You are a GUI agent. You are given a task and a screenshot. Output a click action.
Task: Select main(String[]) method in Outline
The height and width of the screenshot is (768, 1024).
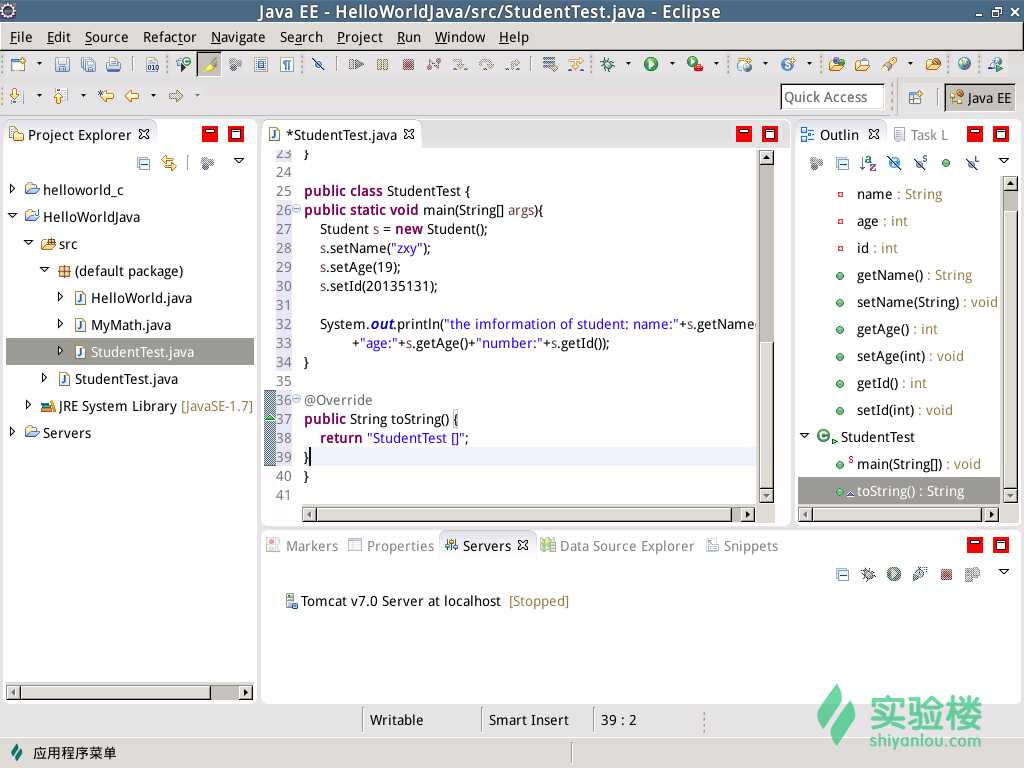[908, 464]
